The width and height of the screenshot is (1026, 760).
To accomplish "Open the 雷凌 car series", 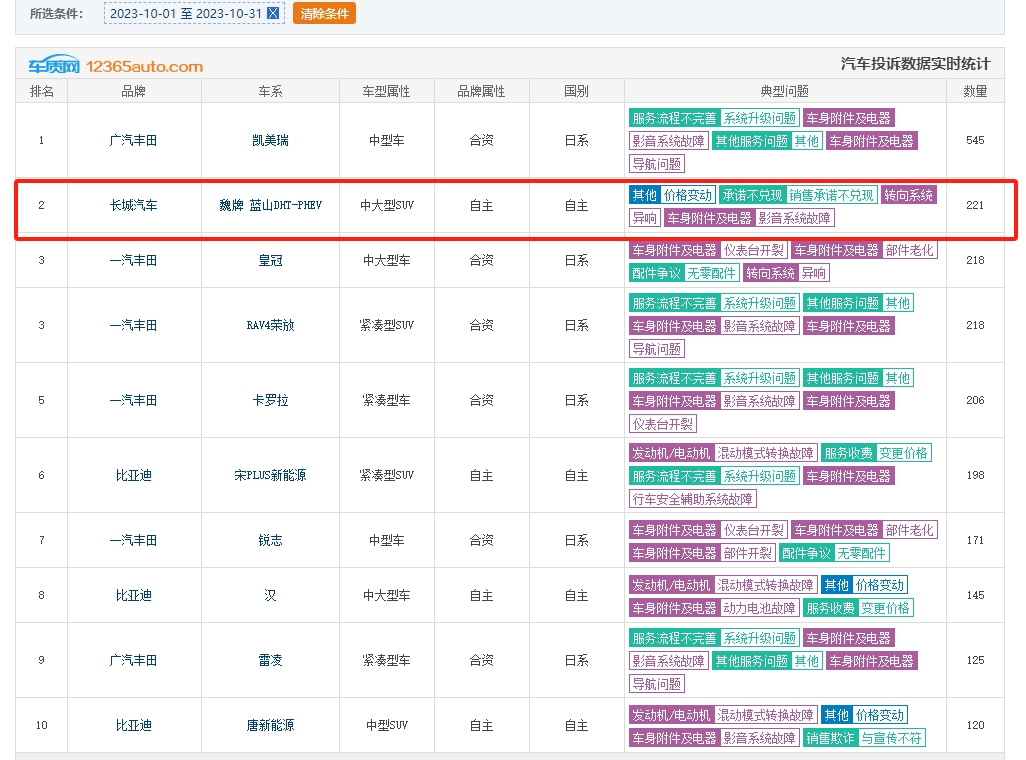I will [270, 660].
